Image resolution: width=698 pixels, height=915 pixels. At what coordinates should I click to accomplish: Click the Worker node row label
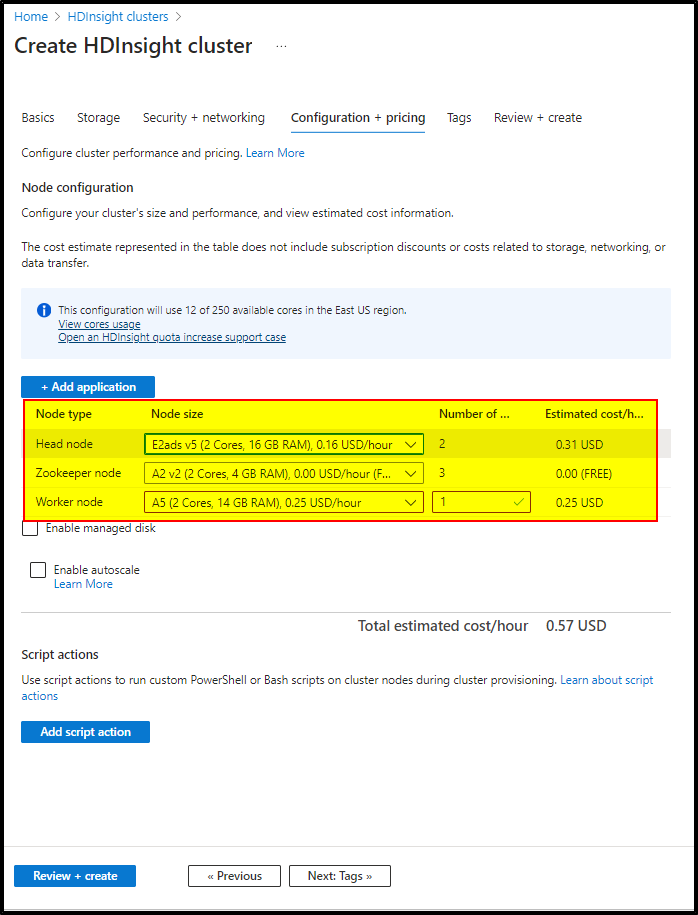point(67,502)
